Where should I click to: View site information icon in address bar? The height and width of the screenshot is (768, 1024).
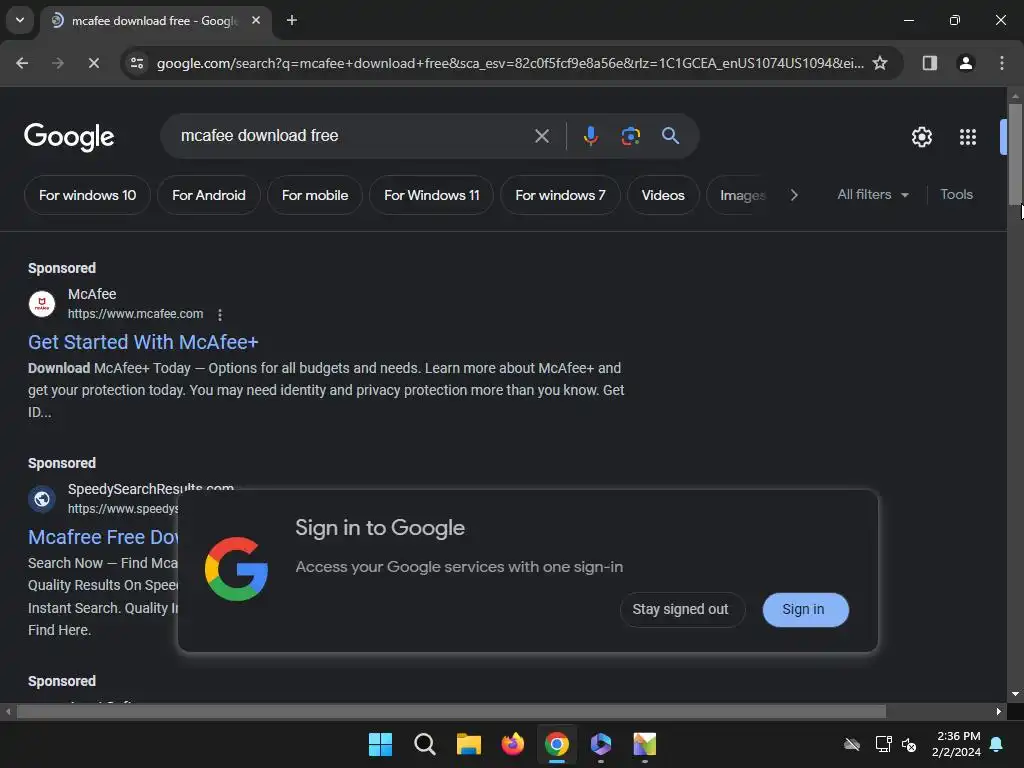pyautogui.click(x=137, y=63)
